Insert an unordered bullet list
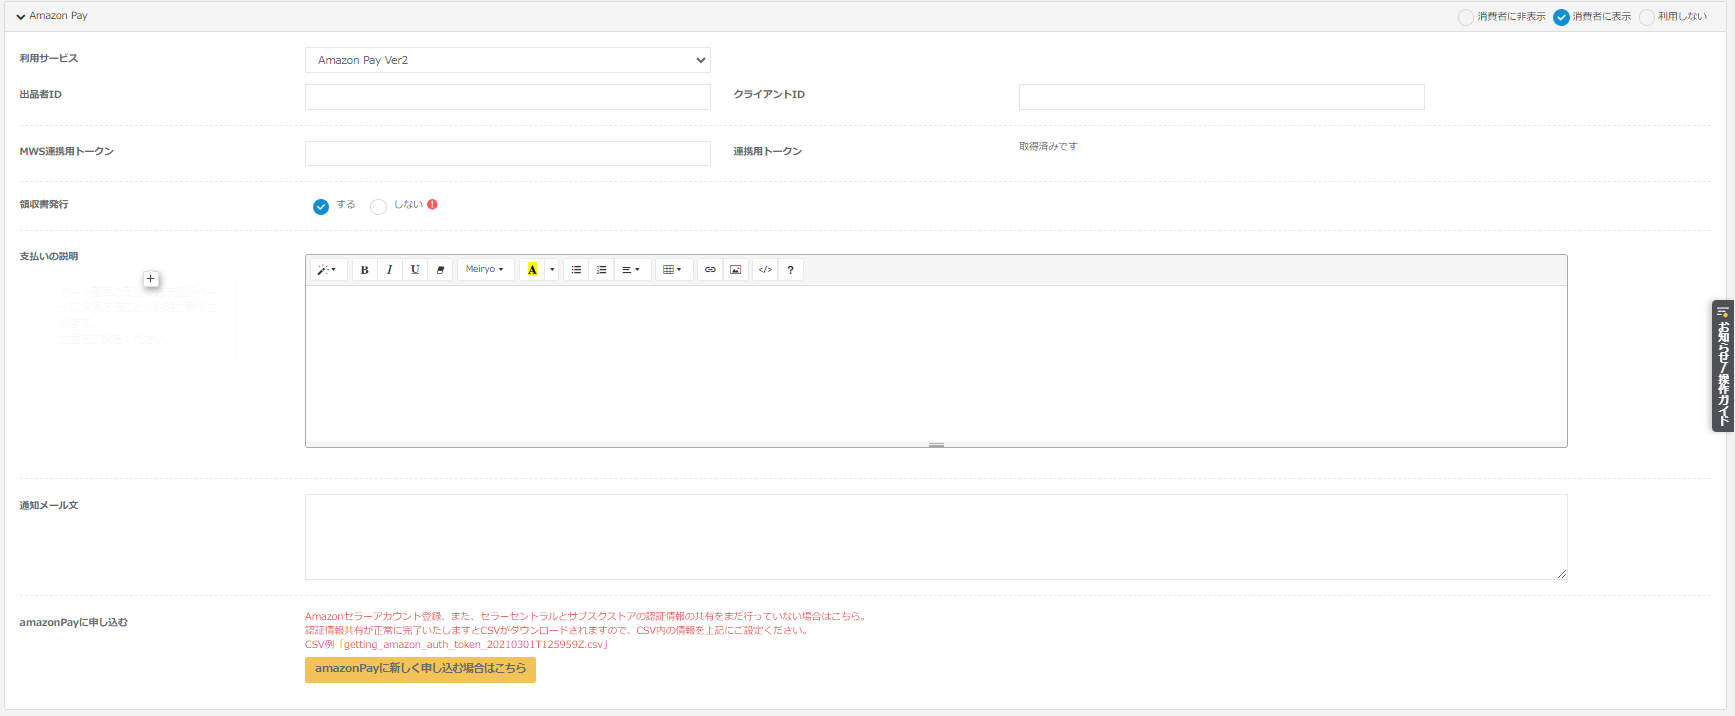The width and height of the screenshot is (1735, 716). (576, 270)
